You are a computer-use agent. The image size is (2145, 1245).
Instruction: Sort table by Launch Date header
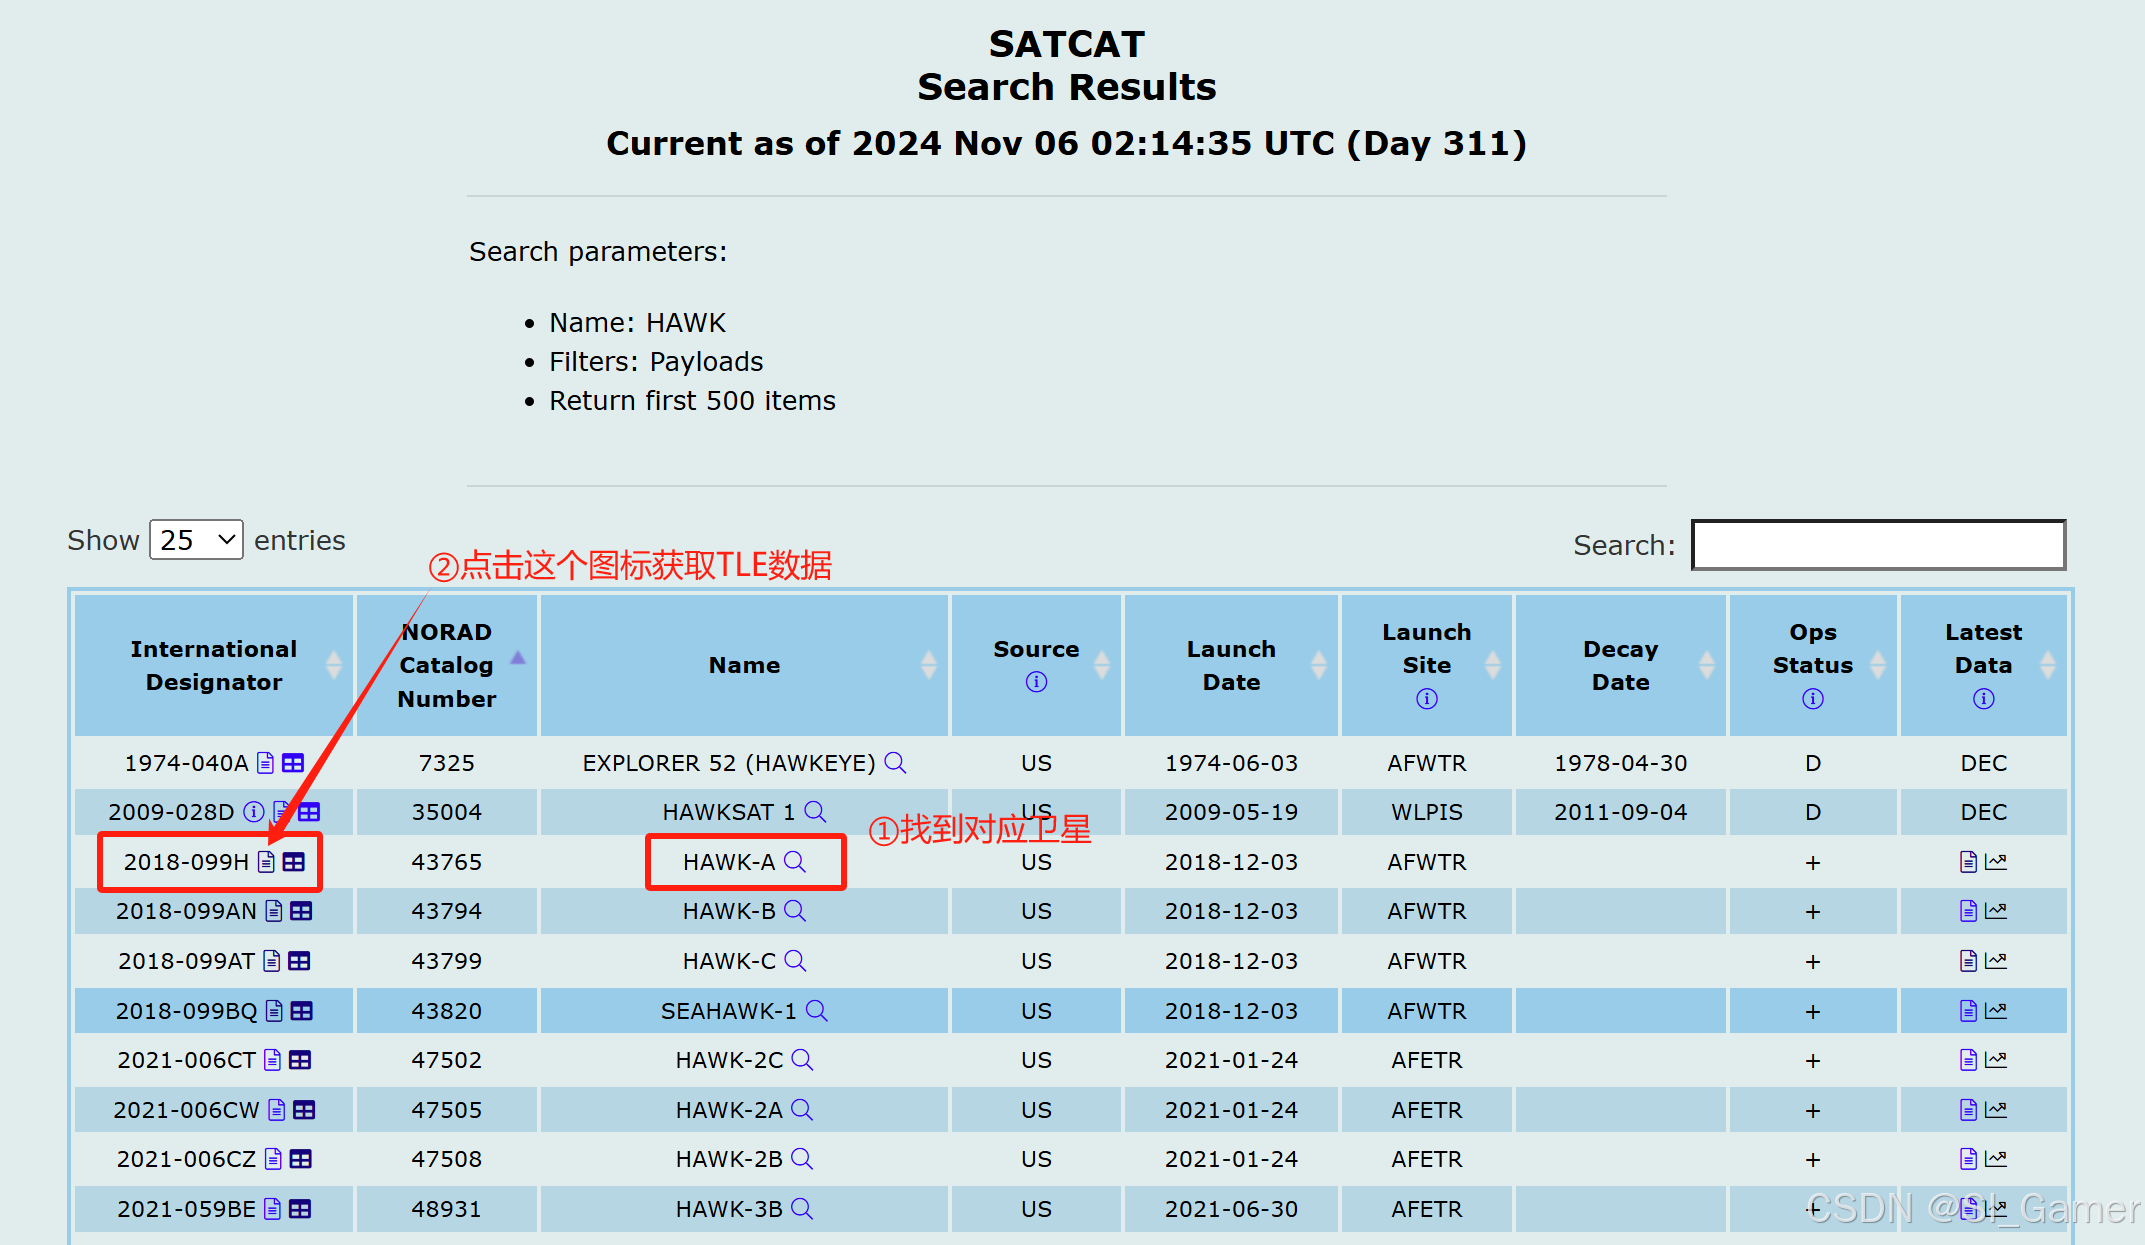click(1230, 665)
